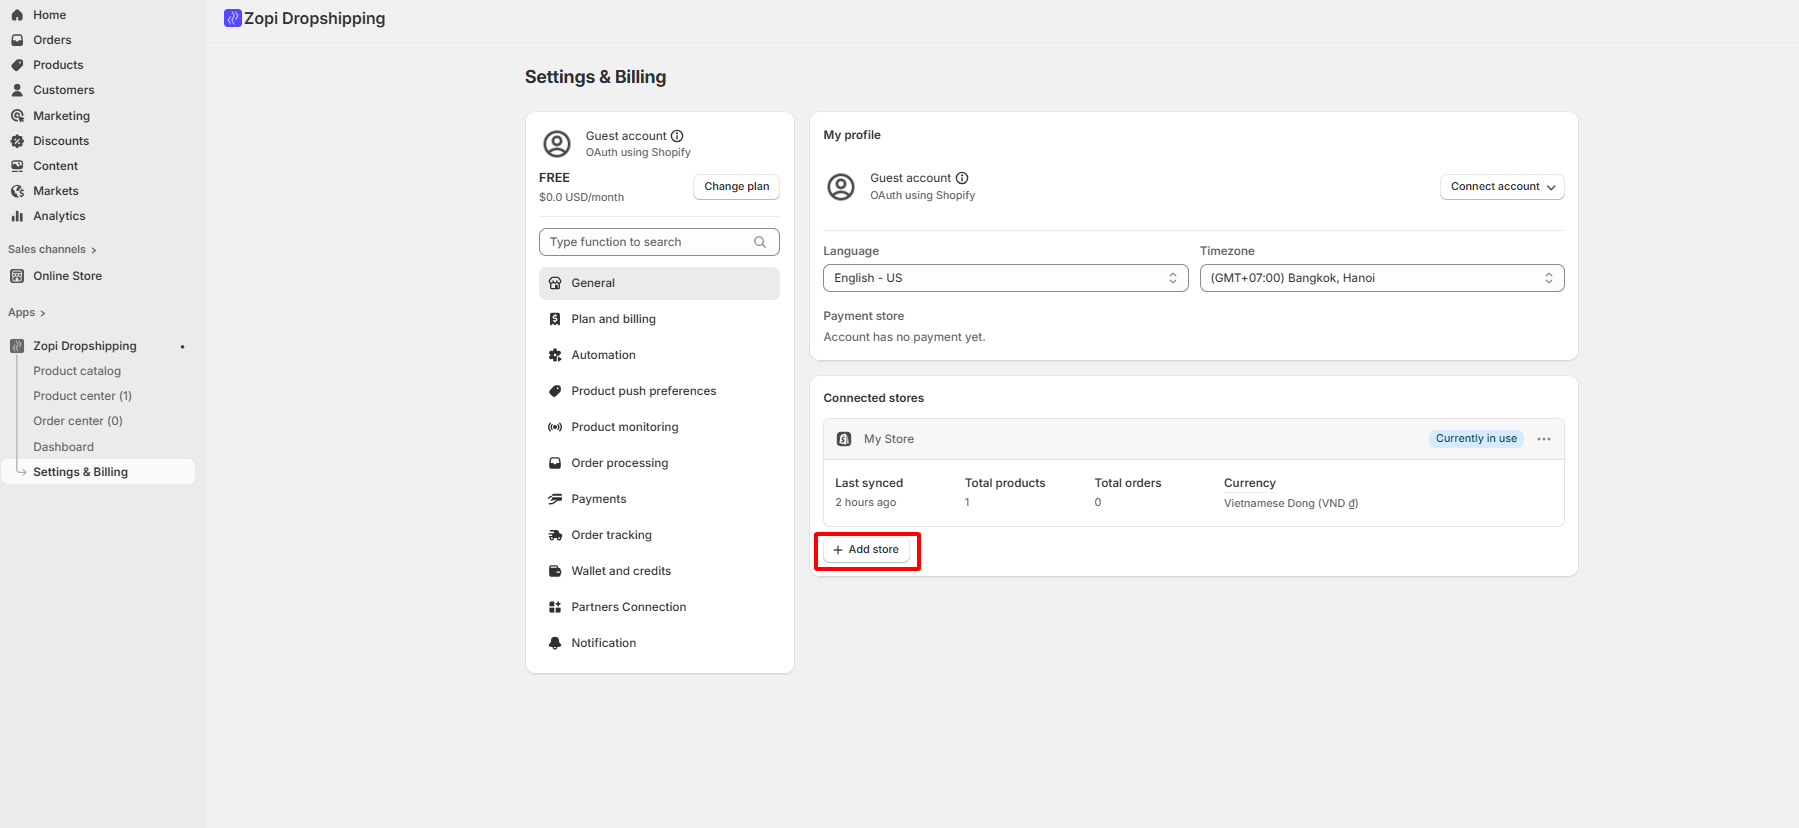Click the Change plan button
This screenshot has height=828, width=1799.
(736, 187)
